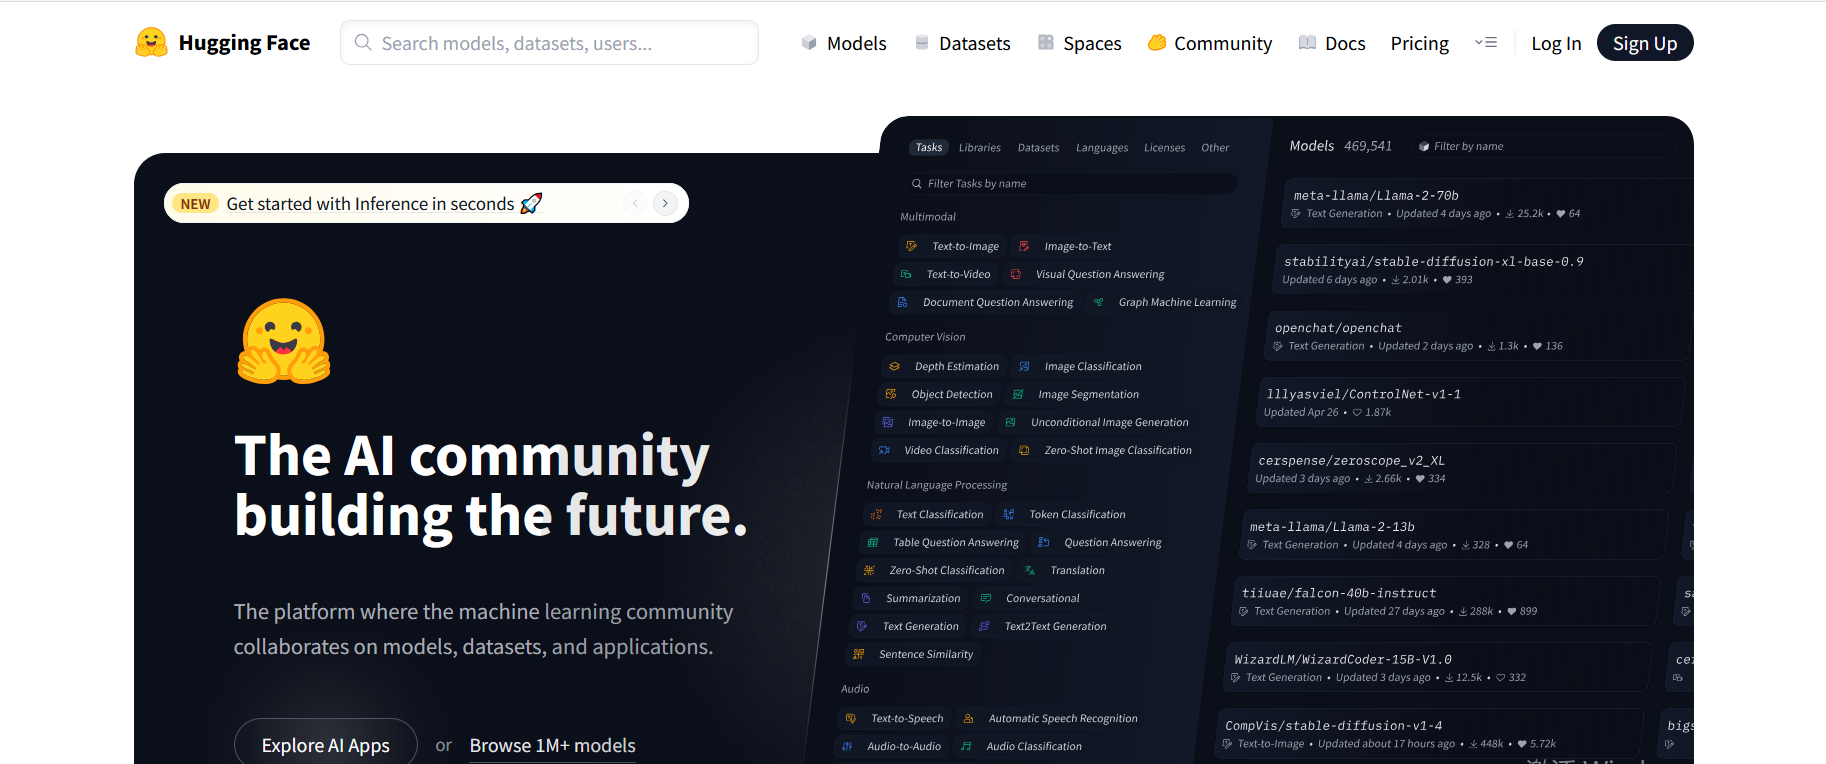Click the Image Classification task icon
The image size is (1826, 764).
click(x=1024, y=366)
